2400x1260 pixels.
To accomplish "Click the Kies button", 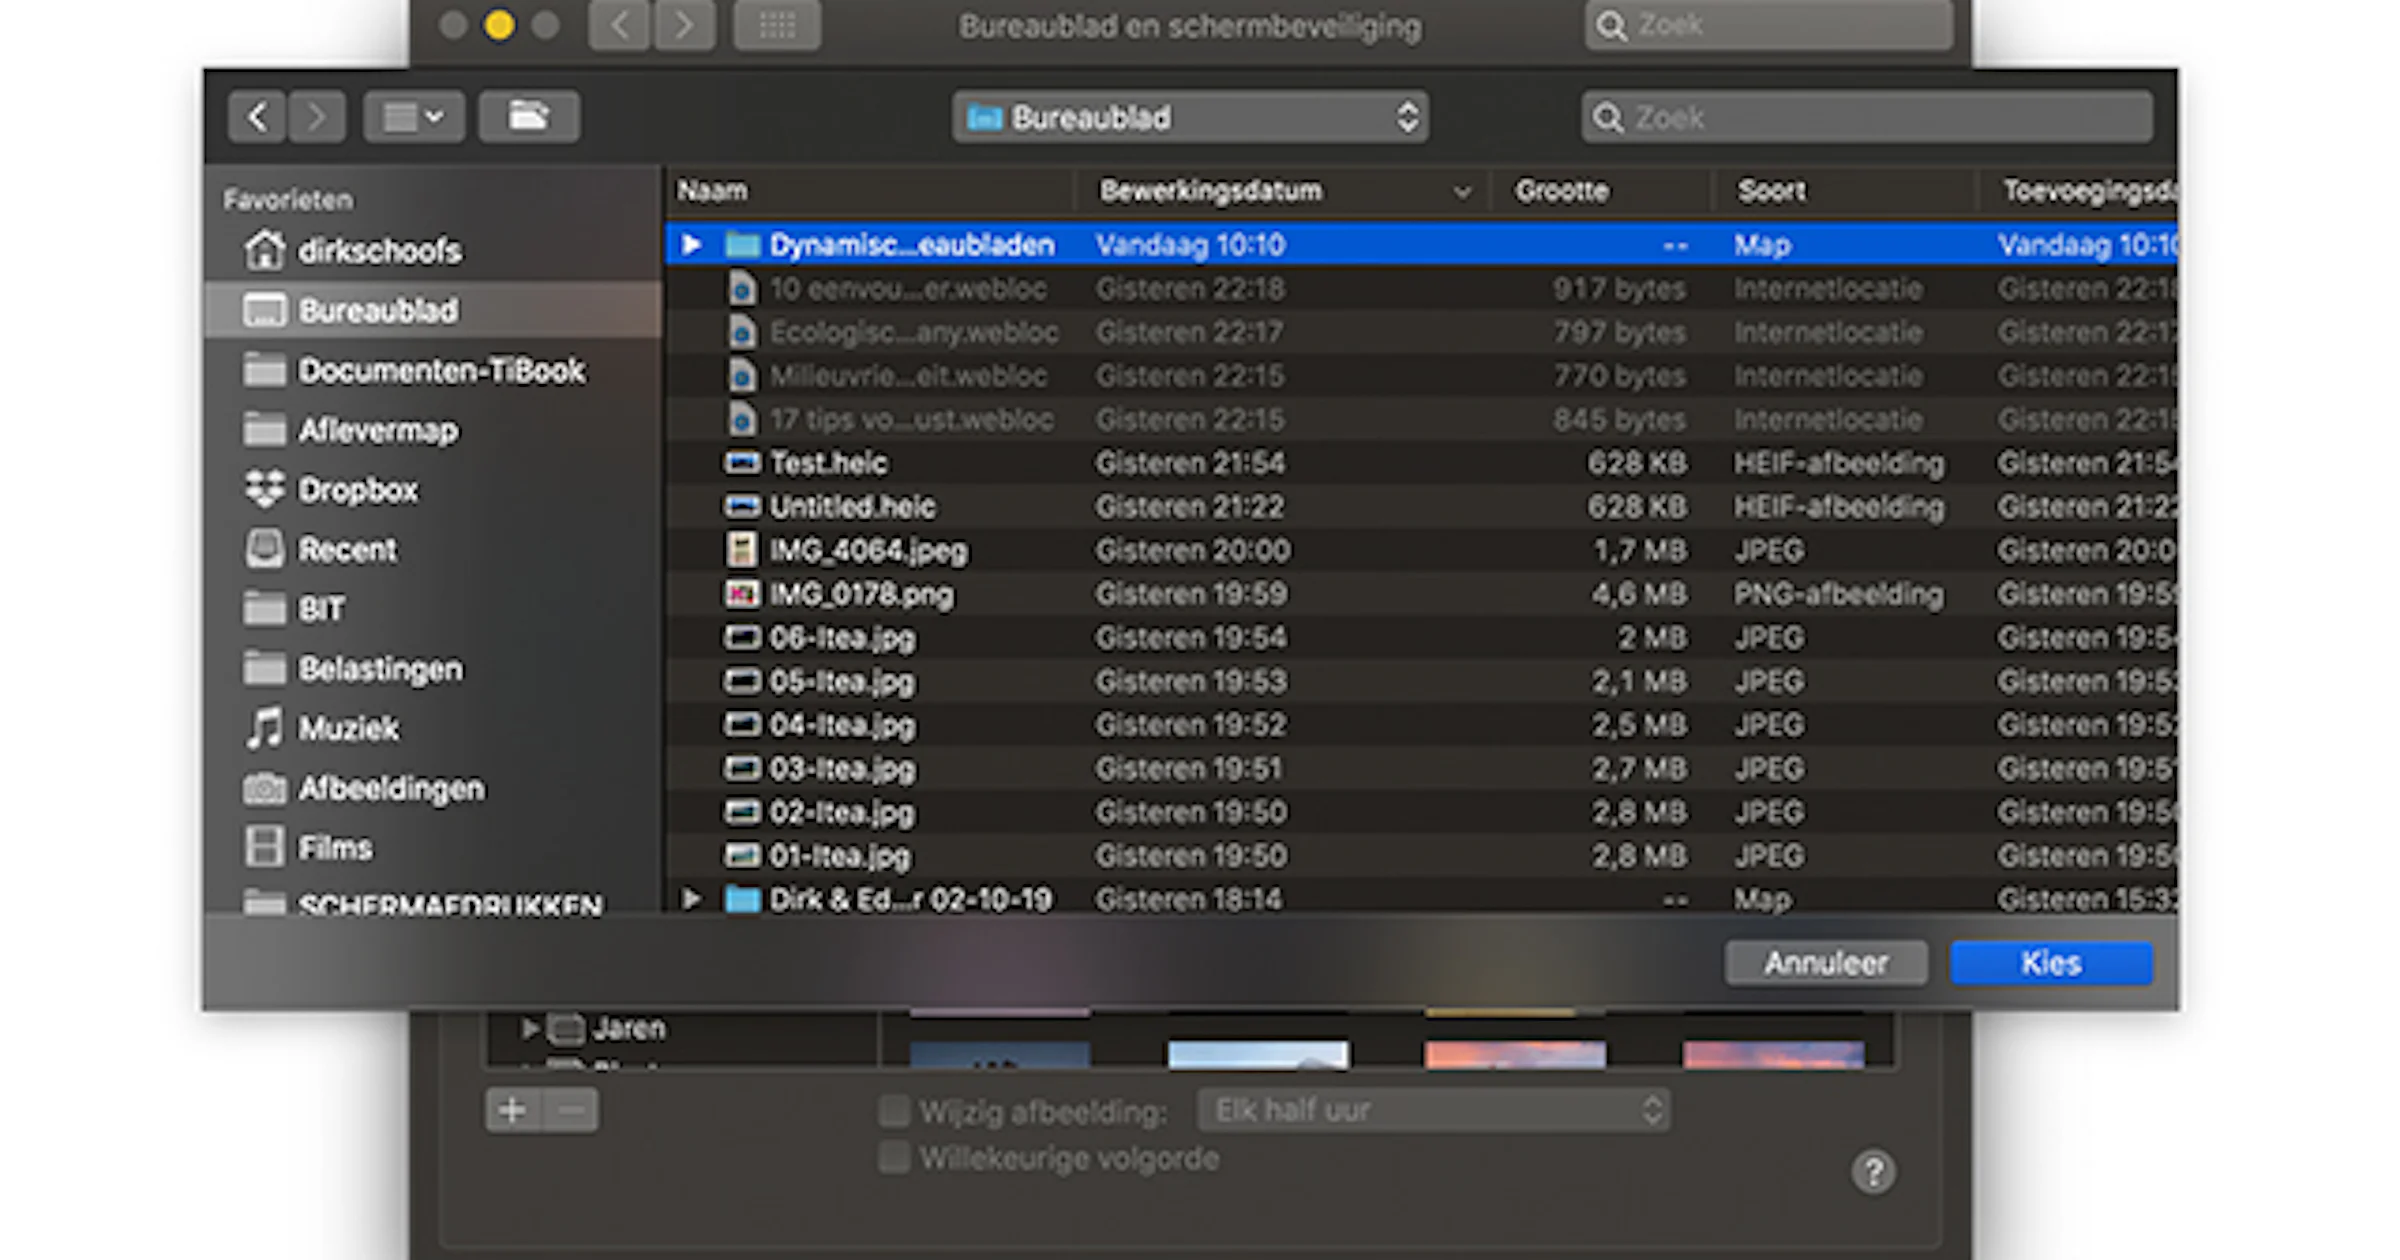I will point(2051,963).
